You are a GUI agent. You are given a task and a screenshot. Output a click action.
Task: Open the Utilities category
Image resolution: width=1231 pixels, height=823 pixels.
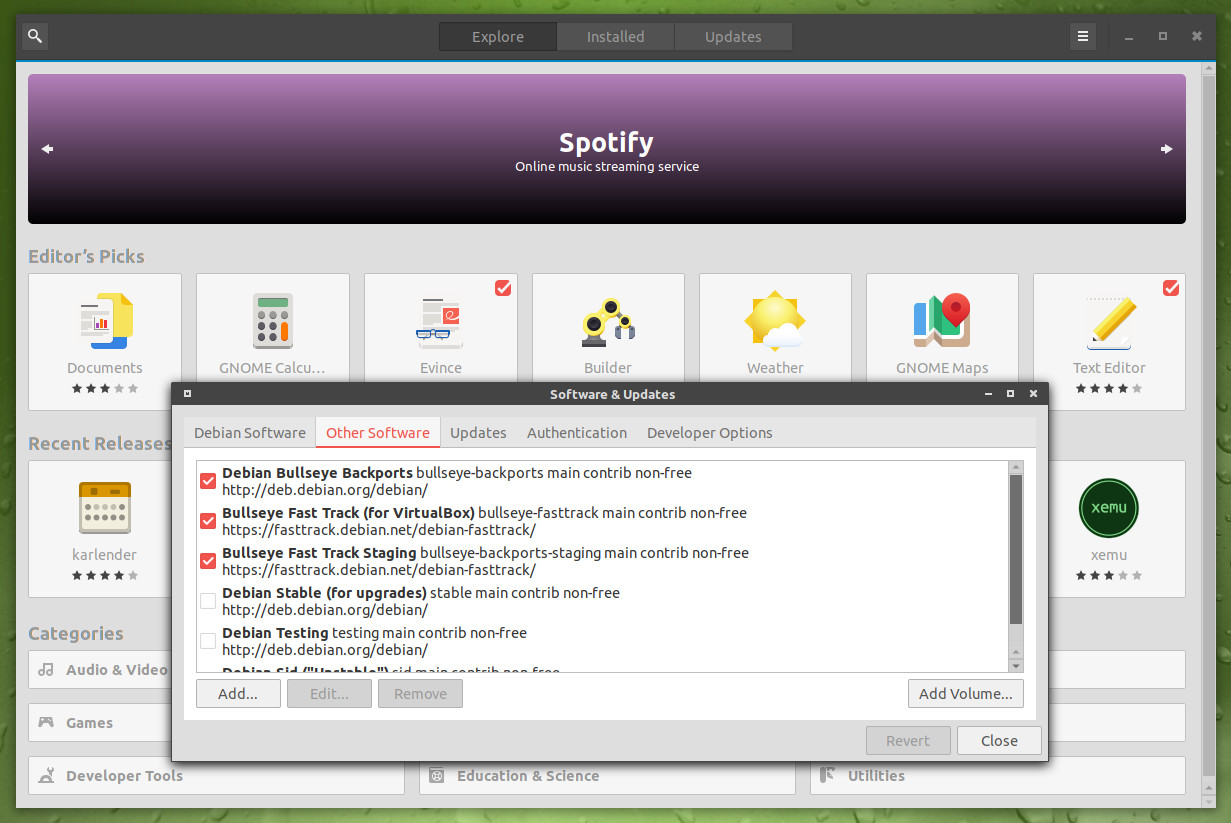pos(998,775)
